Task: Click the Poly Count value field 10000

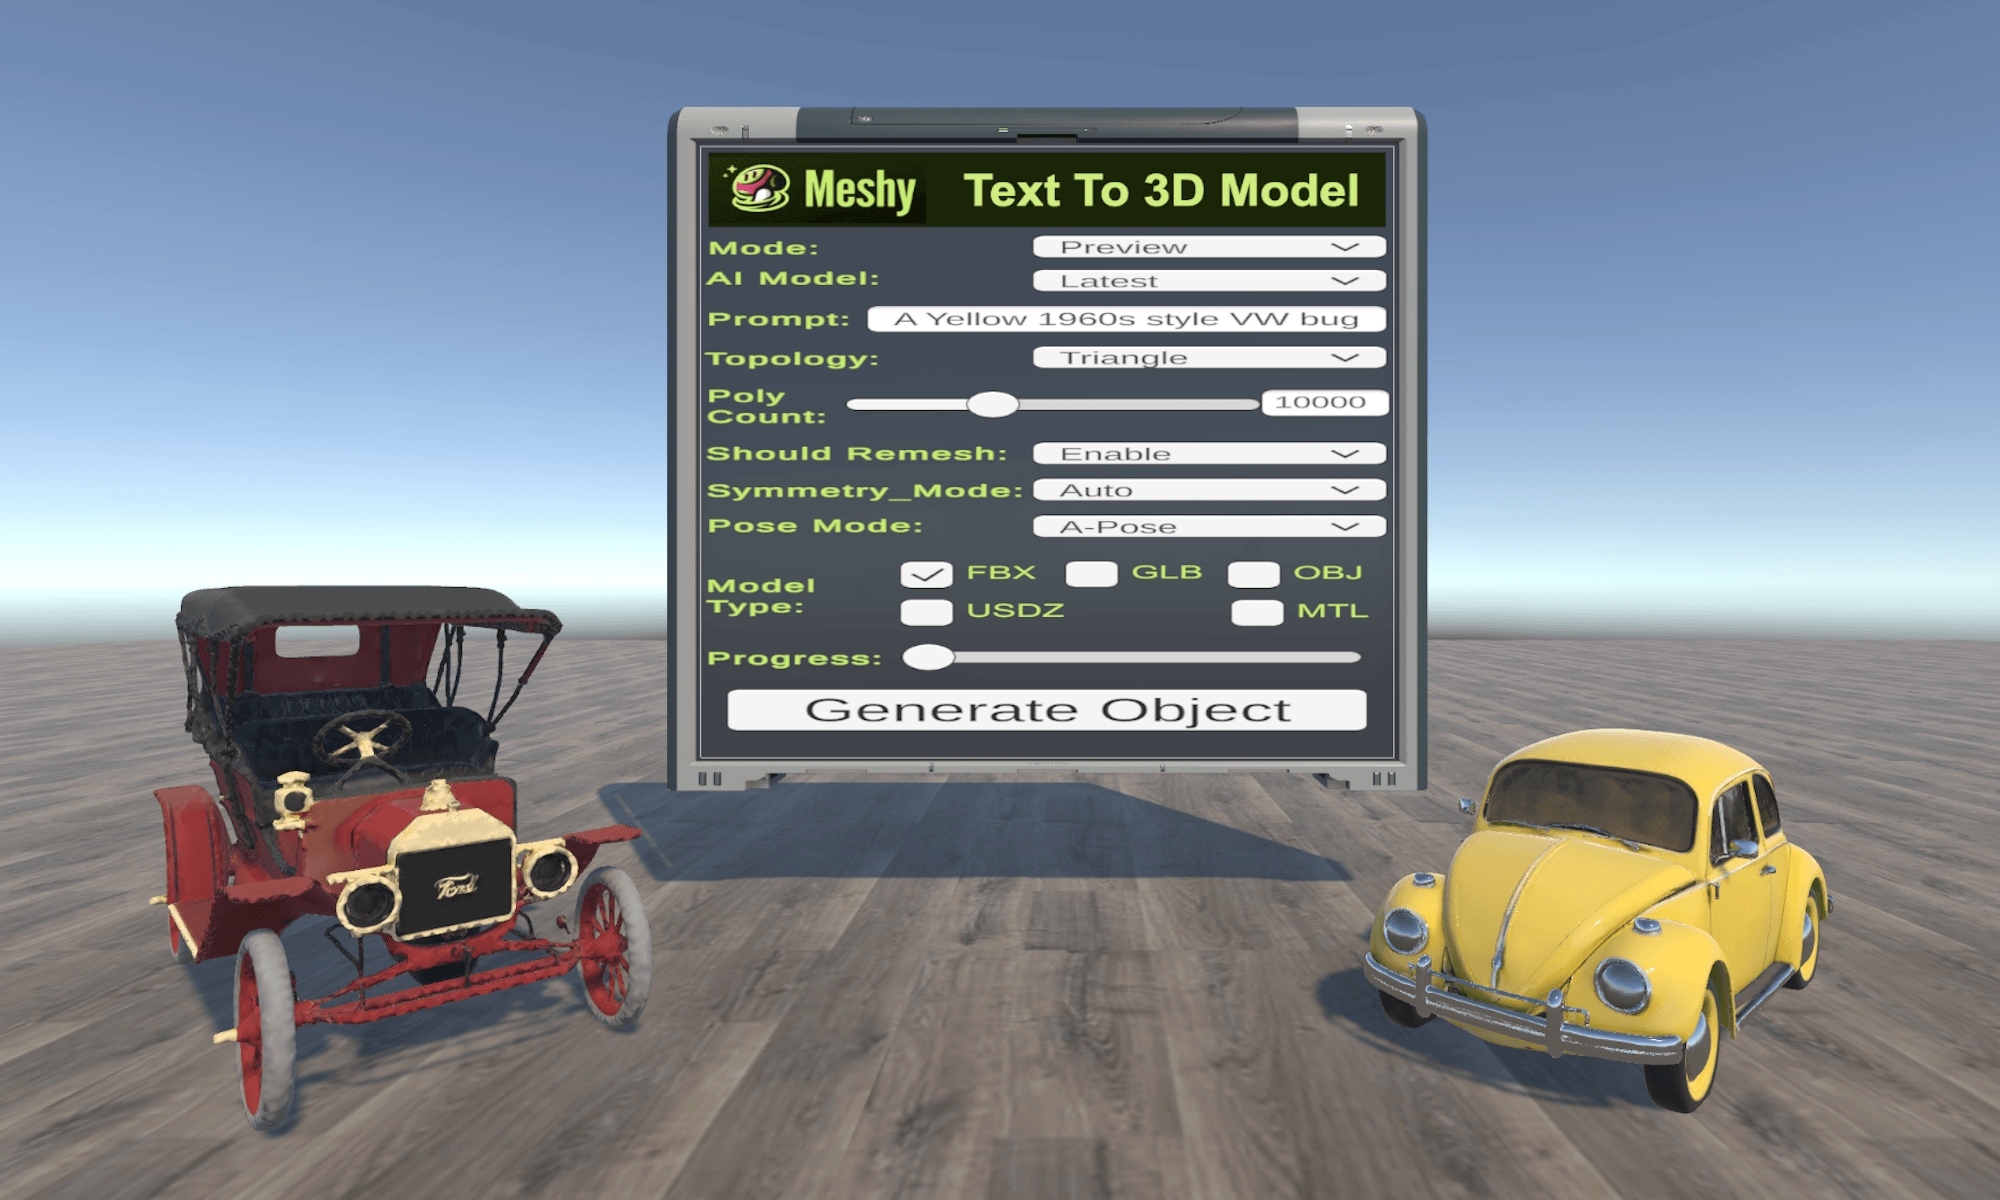Action: tap(1323, 402)
